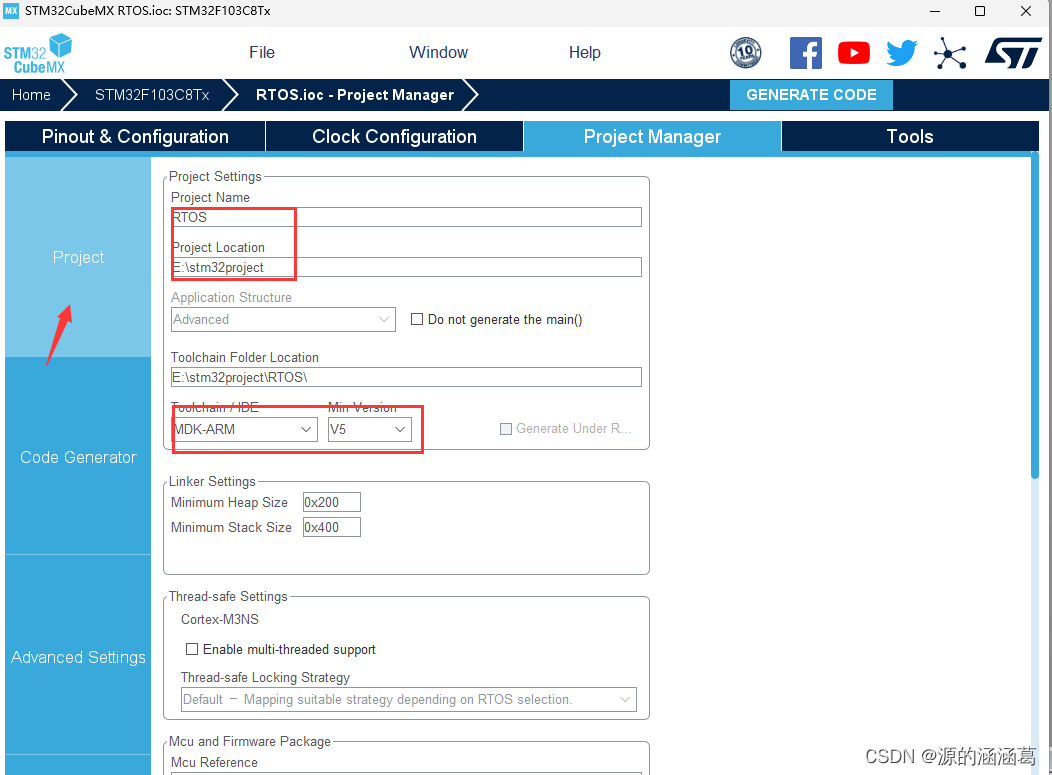Screen dimensions: 1052x775
Task: Click the Minimum Stack Size field
Action: [x=331, y=527]
